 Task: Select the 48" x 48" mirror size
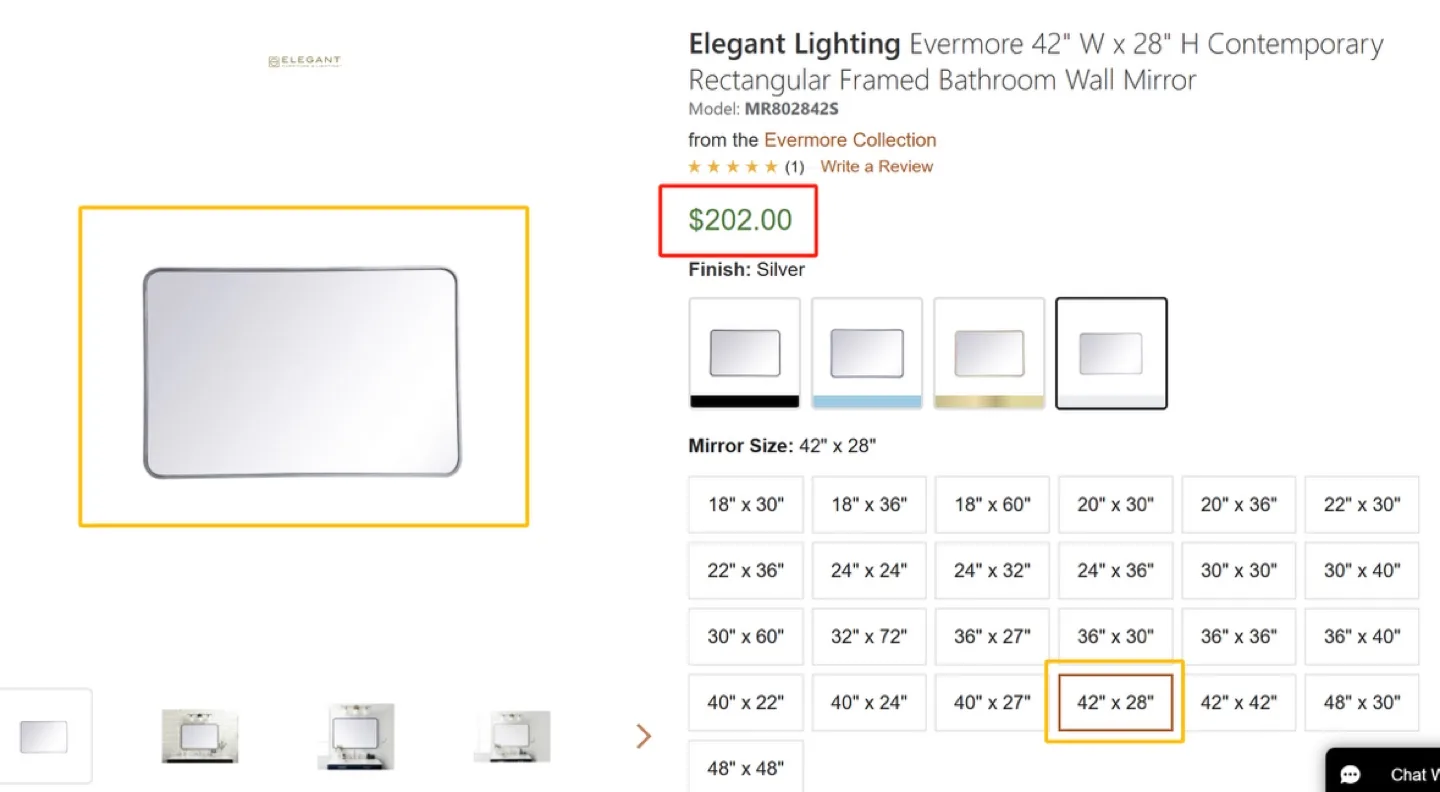pos(745,768)
